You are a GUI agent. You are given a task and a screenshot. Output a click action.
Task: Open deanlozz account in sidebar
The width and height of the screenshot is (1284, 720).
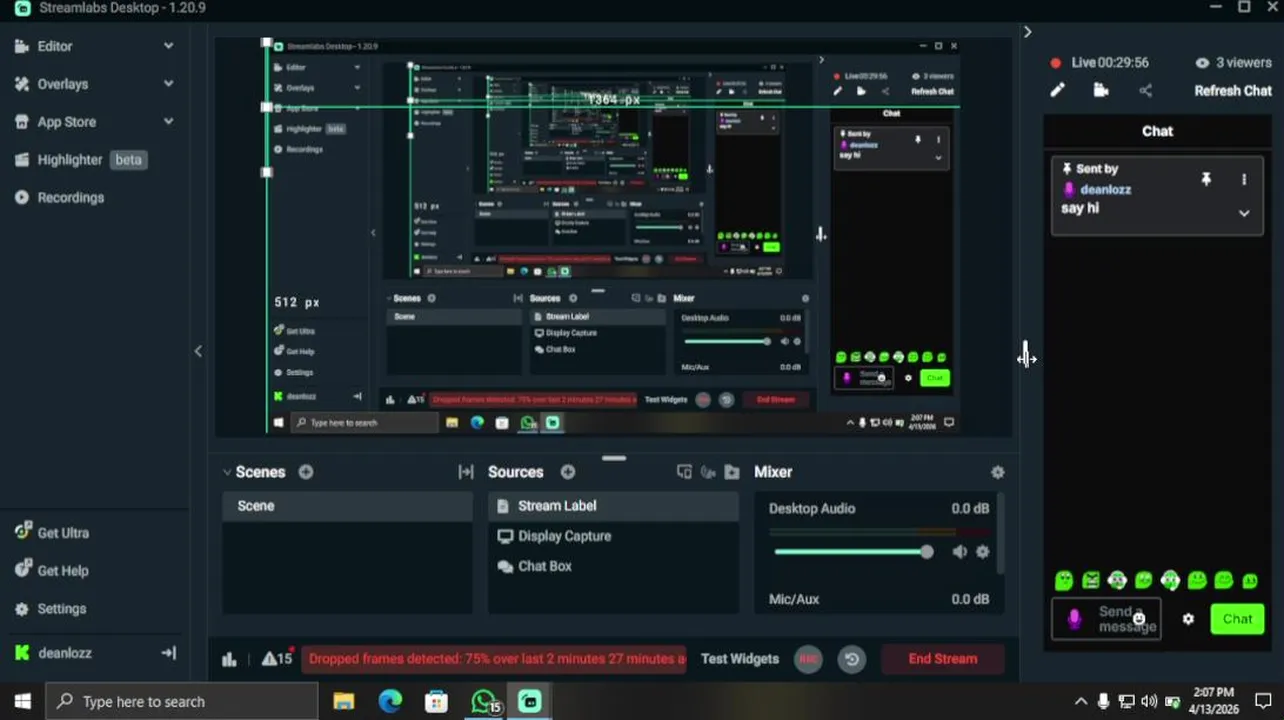[65, 653]
